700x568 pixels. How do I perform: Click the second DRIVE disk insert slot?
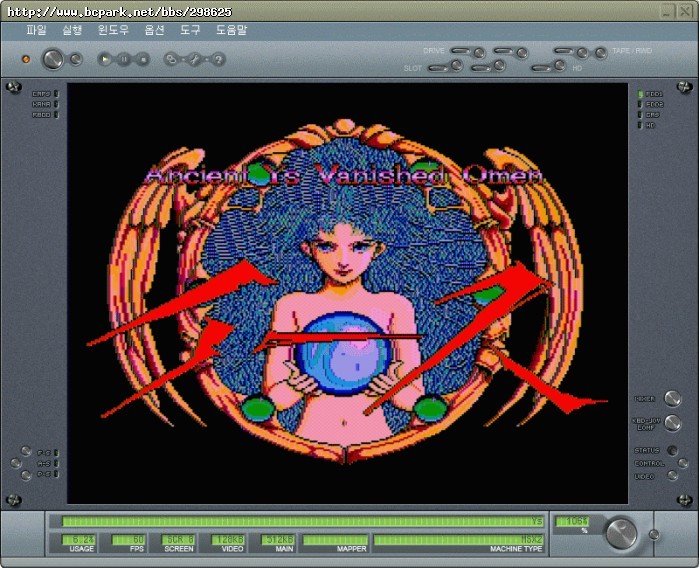coord(503,51)
